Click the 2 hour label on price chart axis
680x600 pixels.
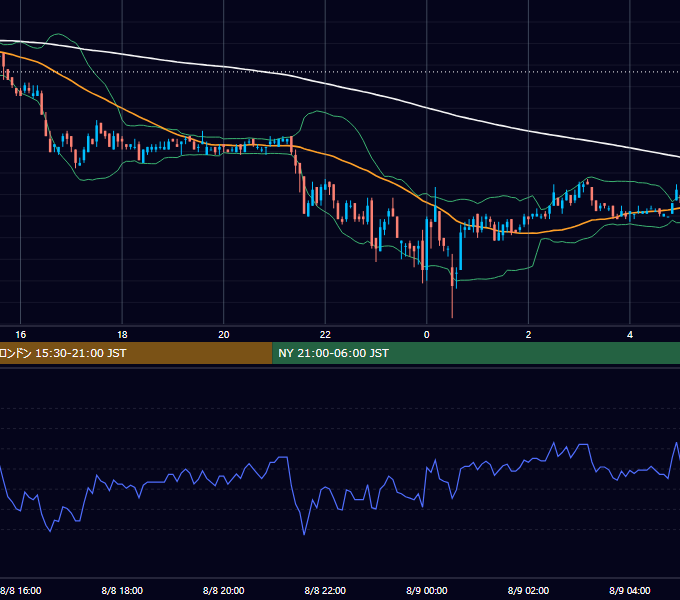(x=528, y=335)
